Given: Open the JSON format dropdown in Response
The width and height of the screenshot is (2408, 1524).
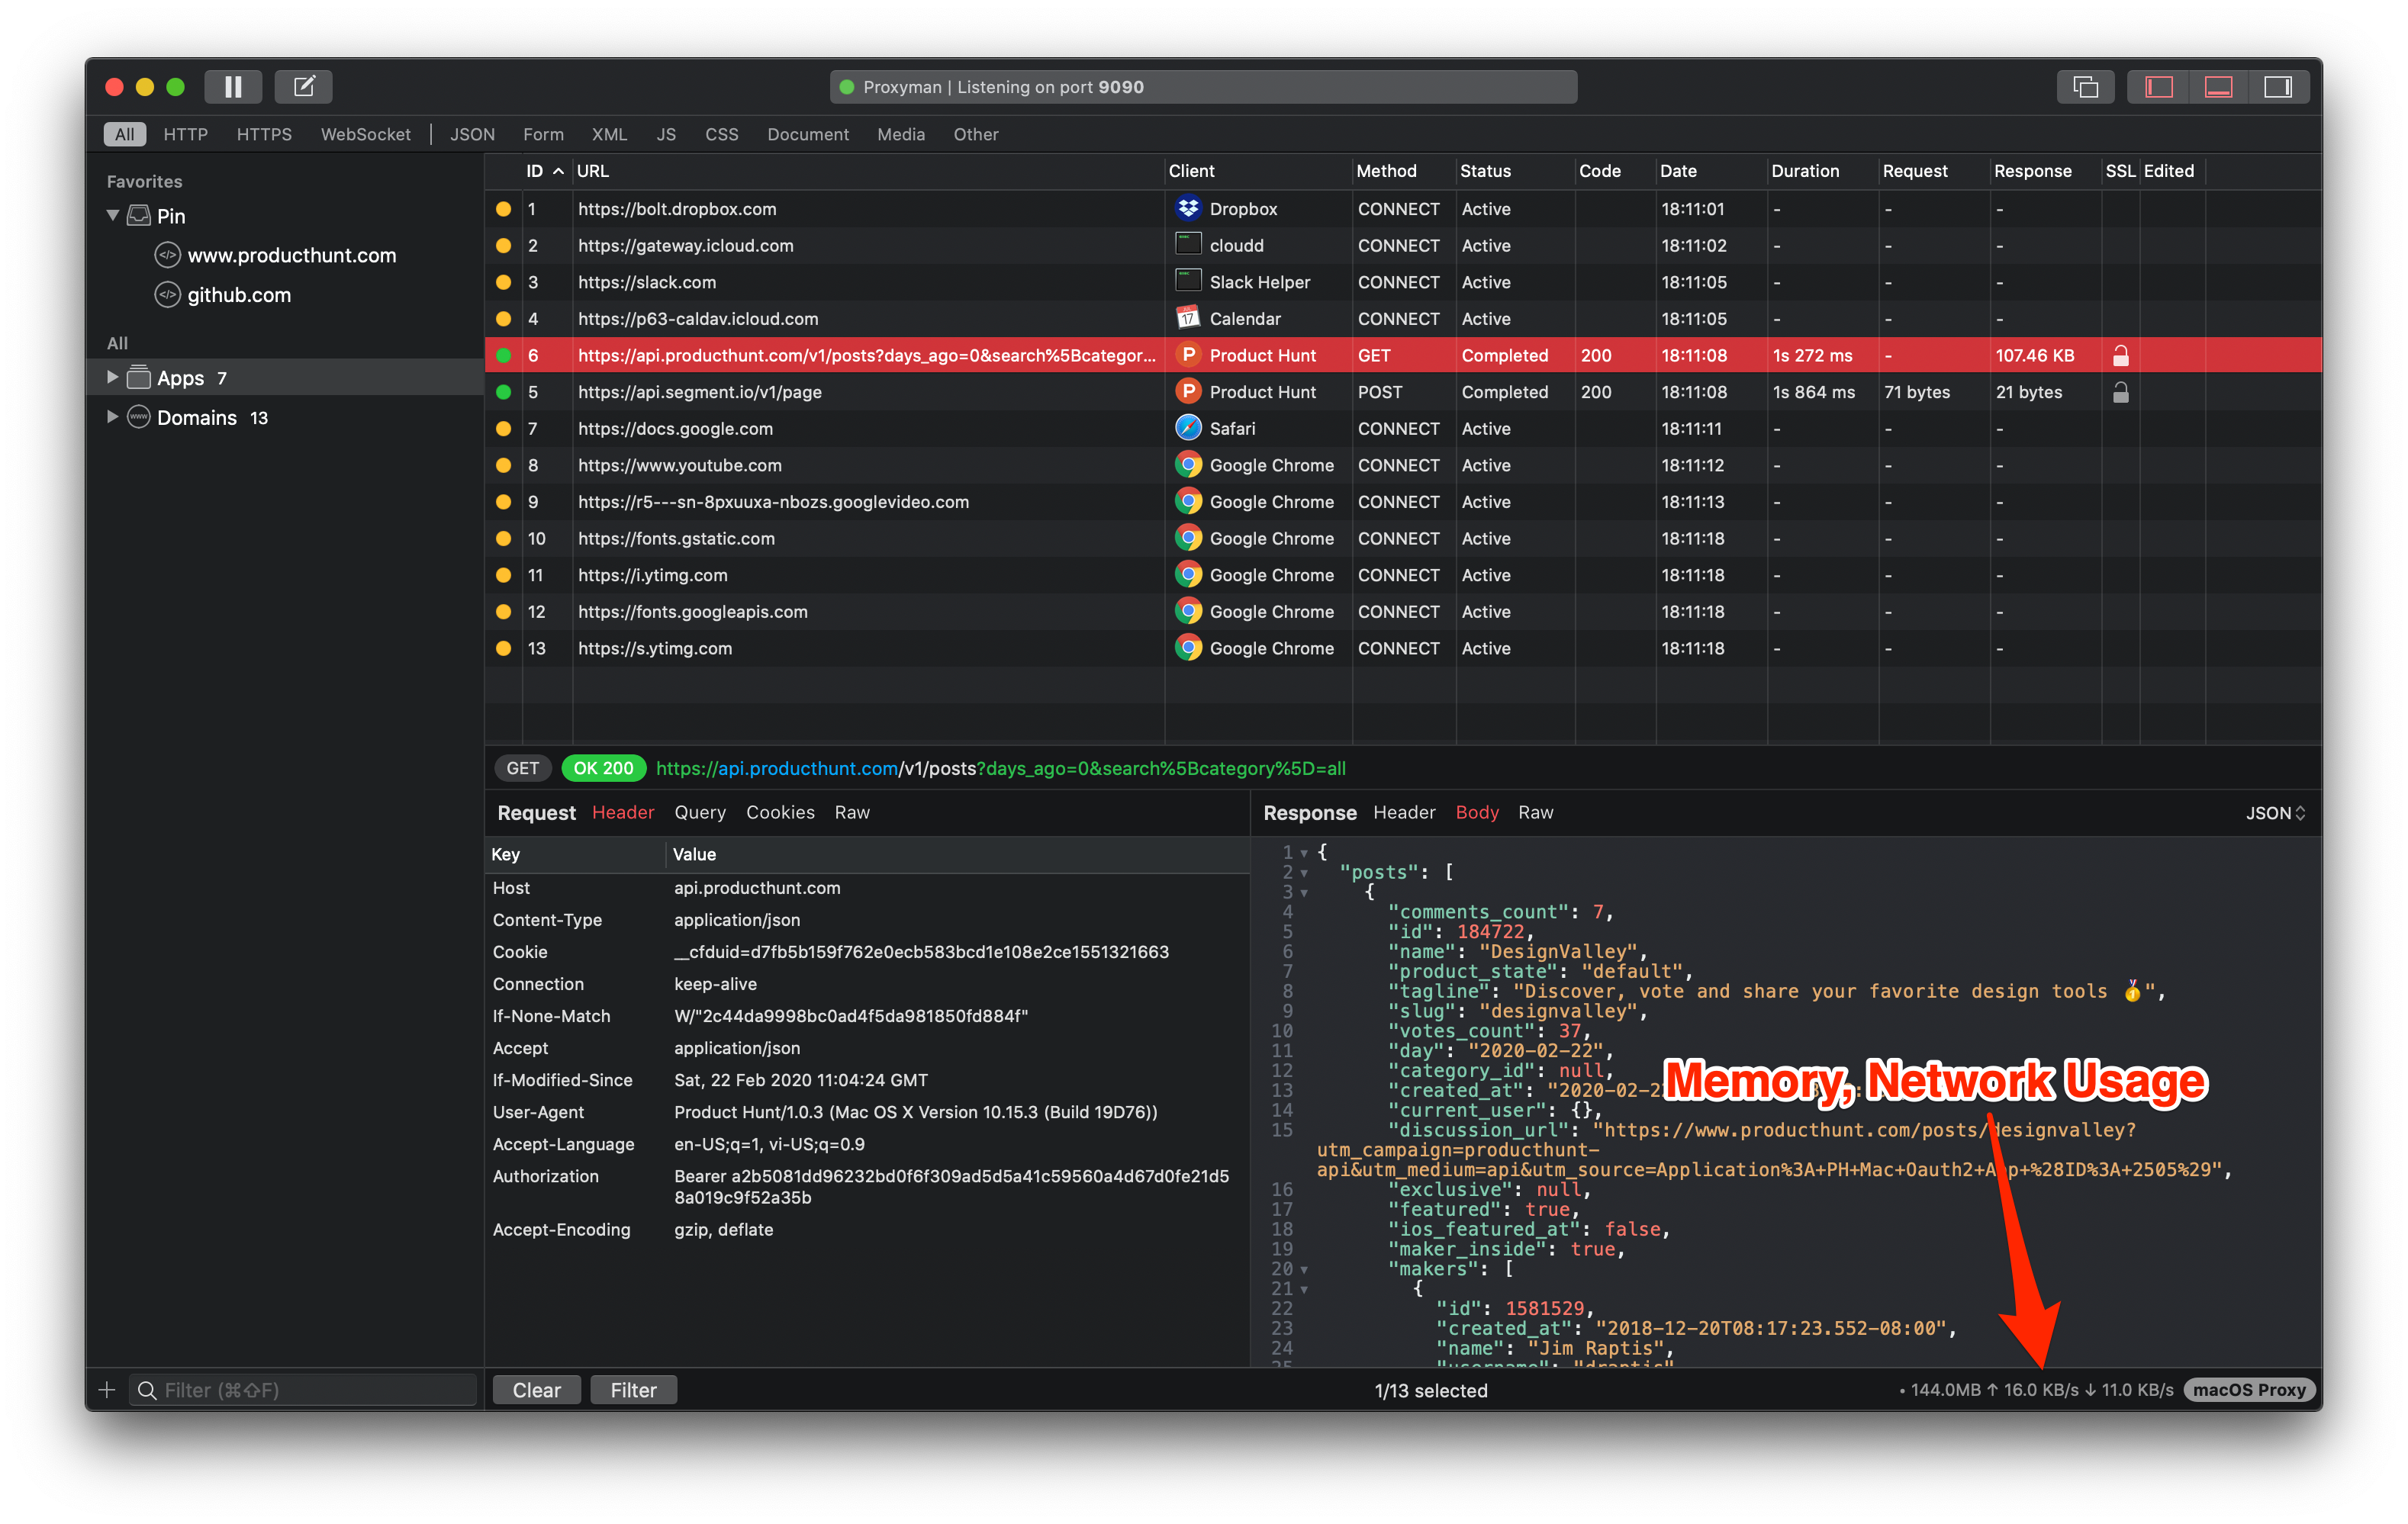Looking at the screenshot, I should point(2275,813).
